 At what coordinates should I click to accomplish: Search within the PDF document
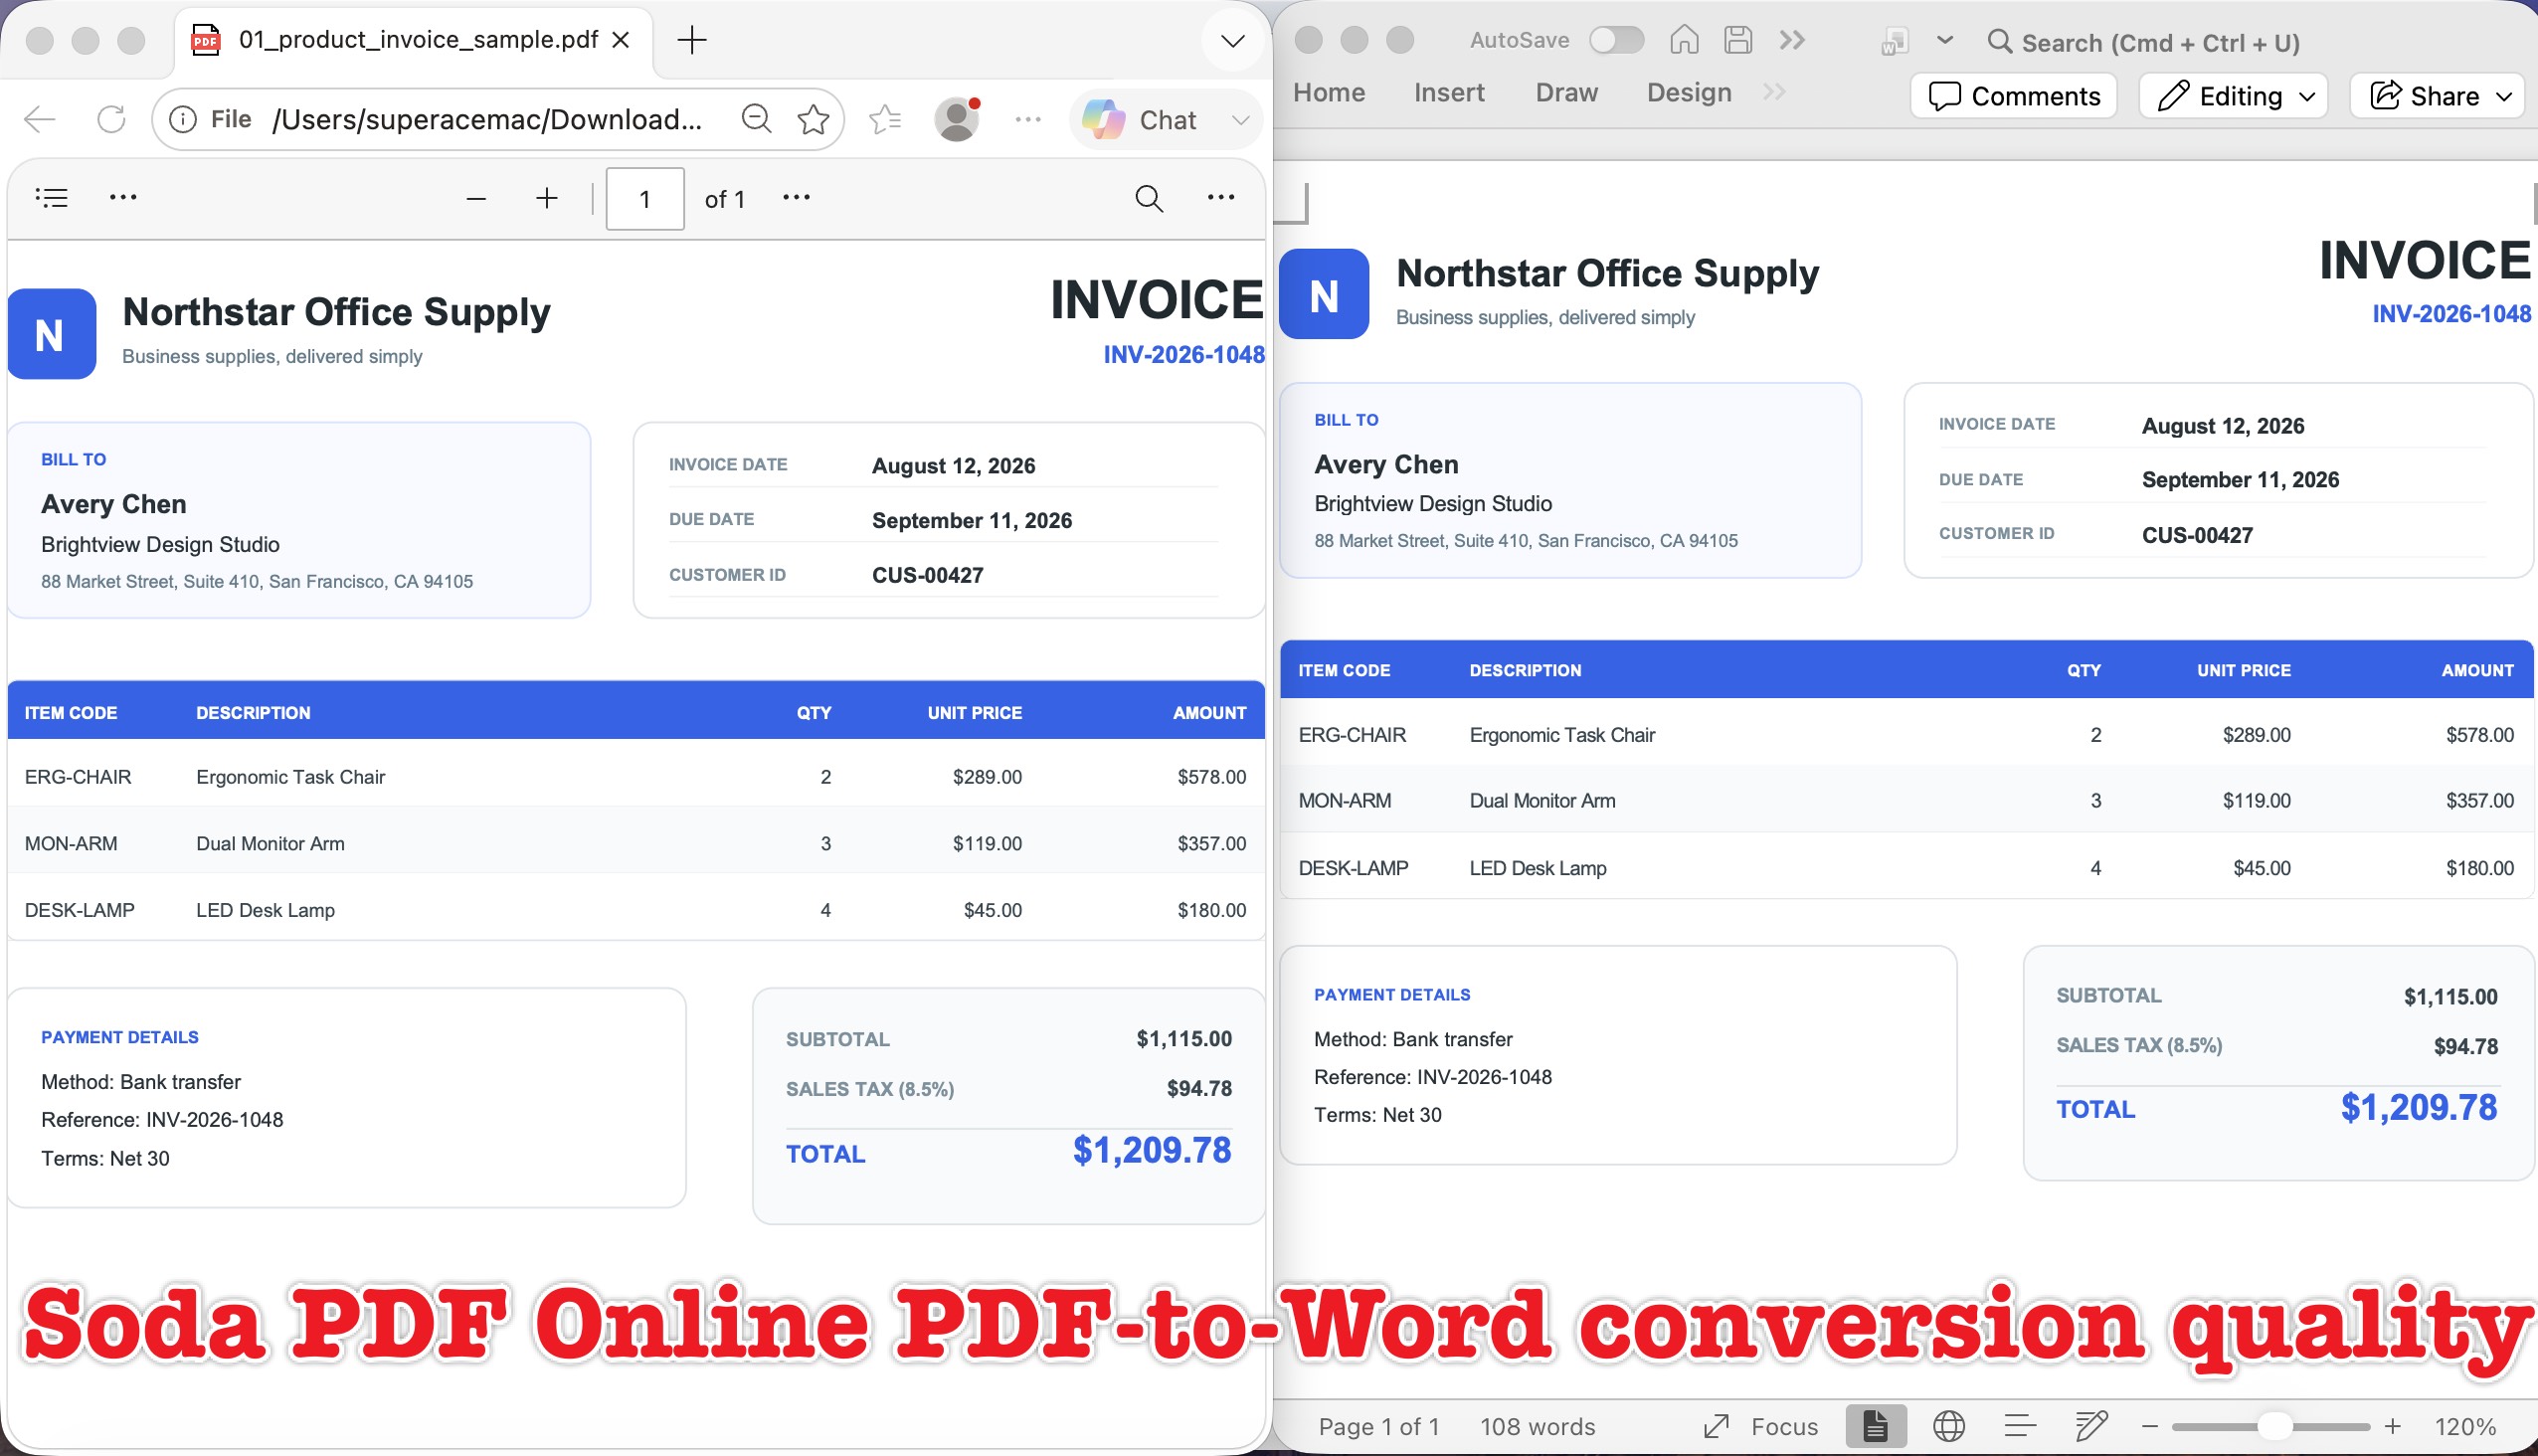point(1149,199)
